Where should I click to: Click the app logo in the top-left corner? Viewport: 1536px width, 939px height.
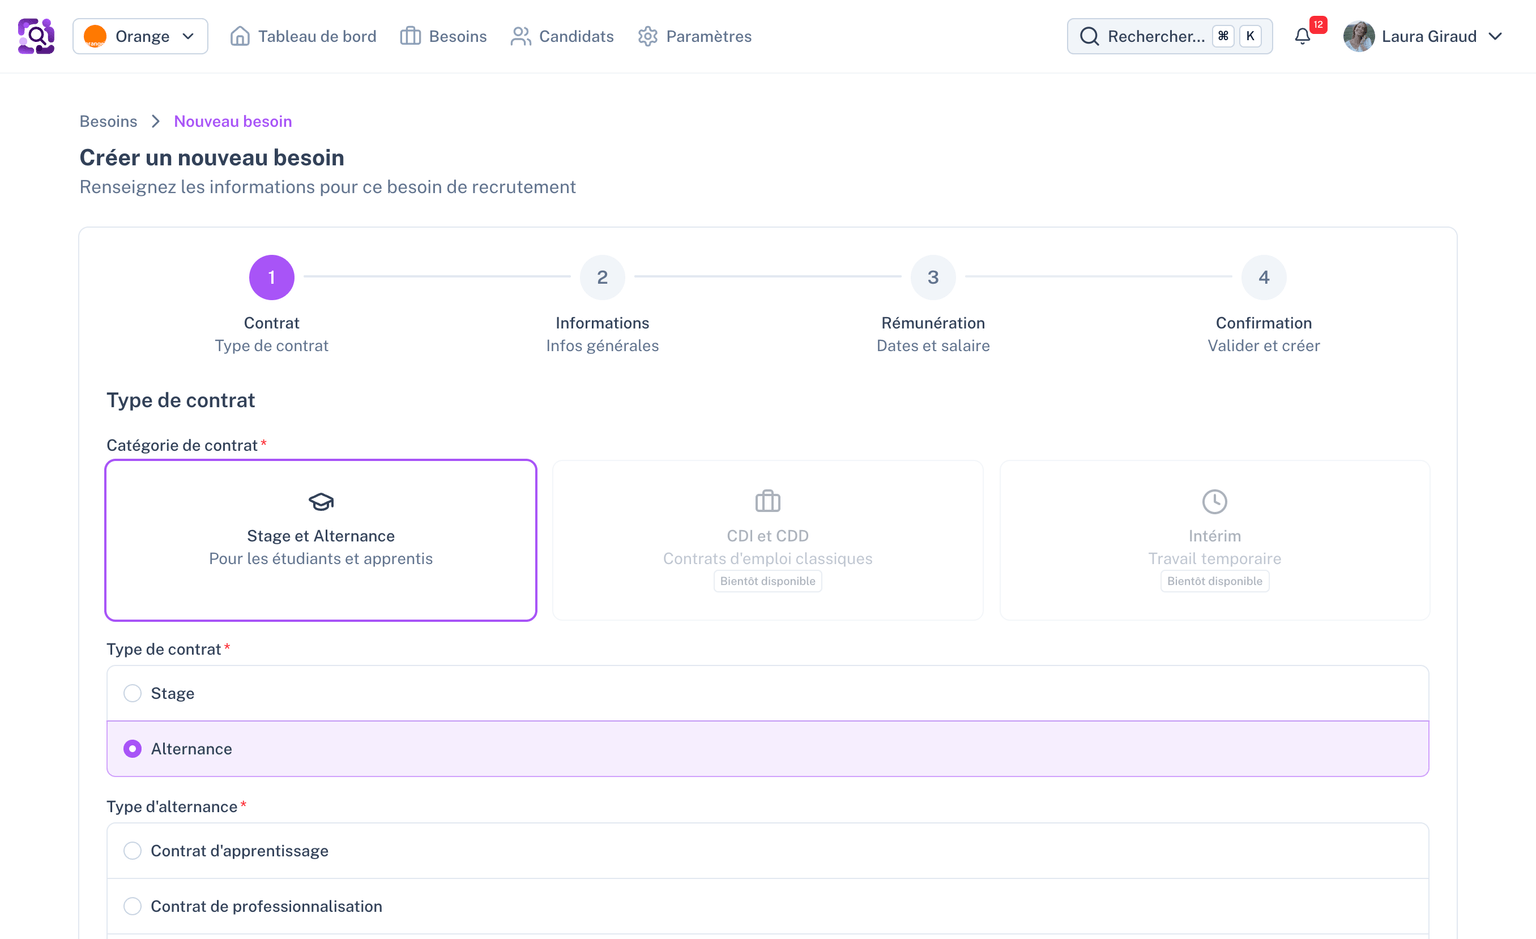coord(36,36)
